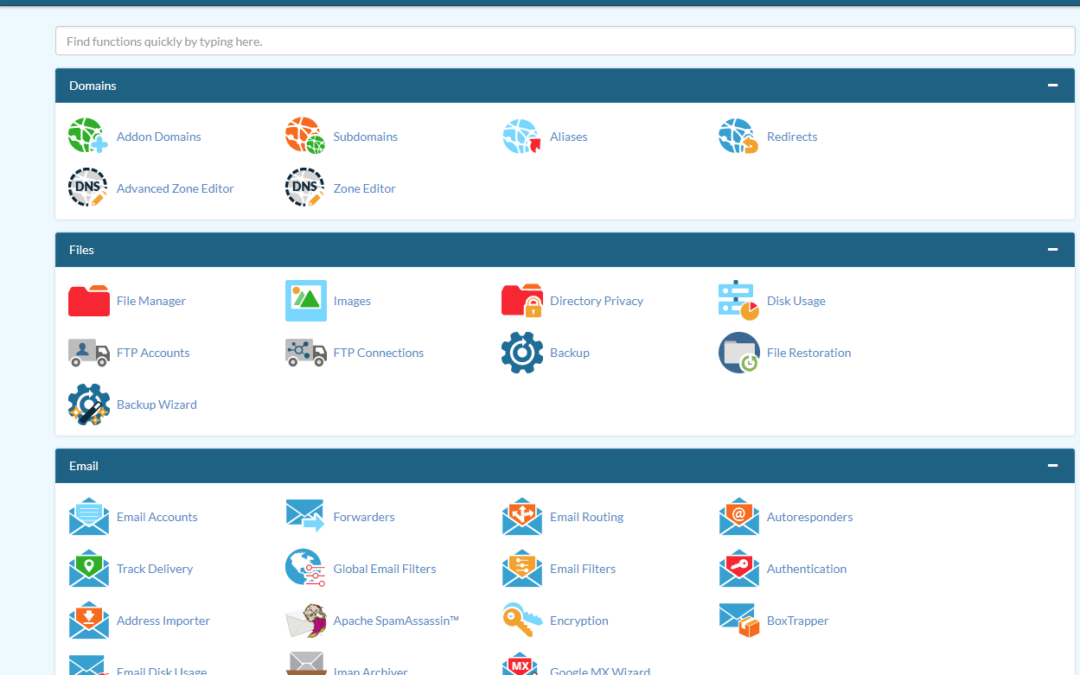Open the Backup Wizard icon
Screen dimensions: 1080x675
coord(88,404)
